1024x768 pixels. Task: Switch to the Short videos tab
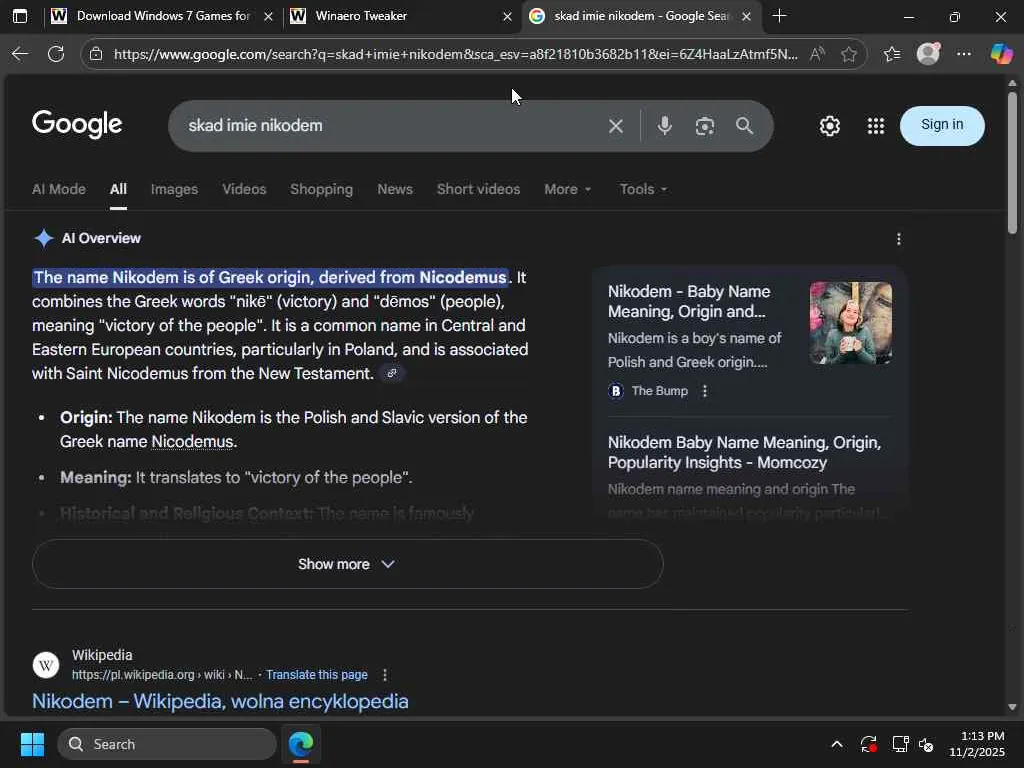479,189
